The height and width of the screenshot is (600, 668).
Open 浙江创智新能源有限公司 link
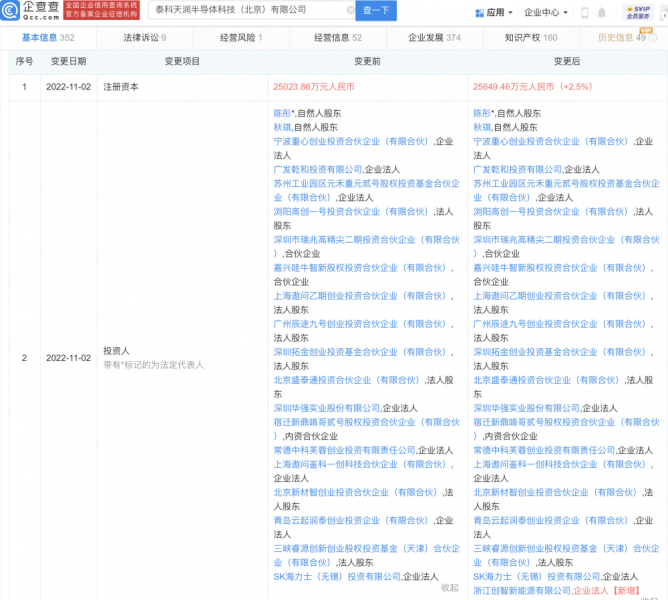click(521, 590)
